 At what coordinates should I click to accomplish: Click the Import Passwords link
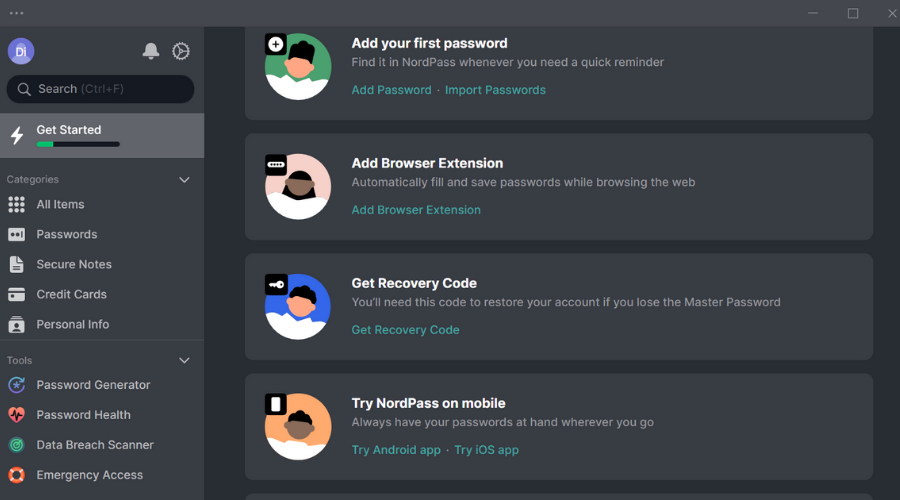(x=495, y=90)
